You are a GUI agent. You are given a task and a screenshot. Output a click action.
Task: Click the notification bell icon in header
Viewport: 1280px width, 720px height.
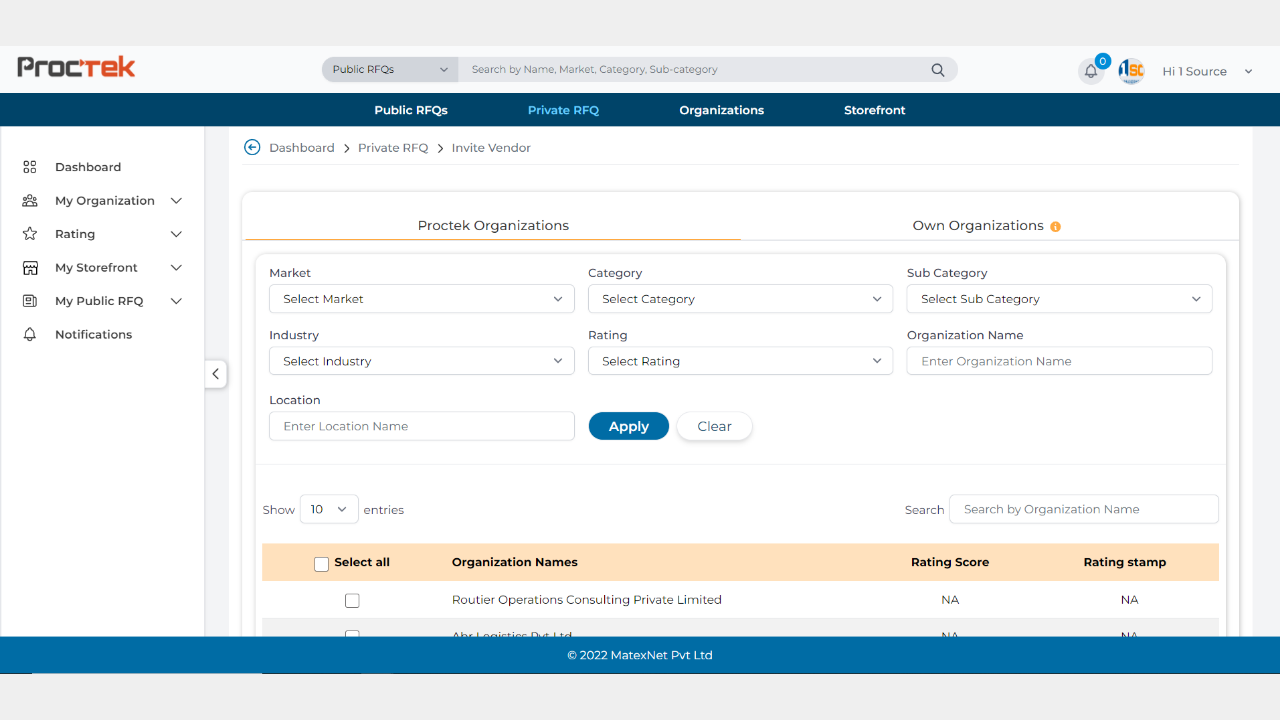tap(1091, 71)
